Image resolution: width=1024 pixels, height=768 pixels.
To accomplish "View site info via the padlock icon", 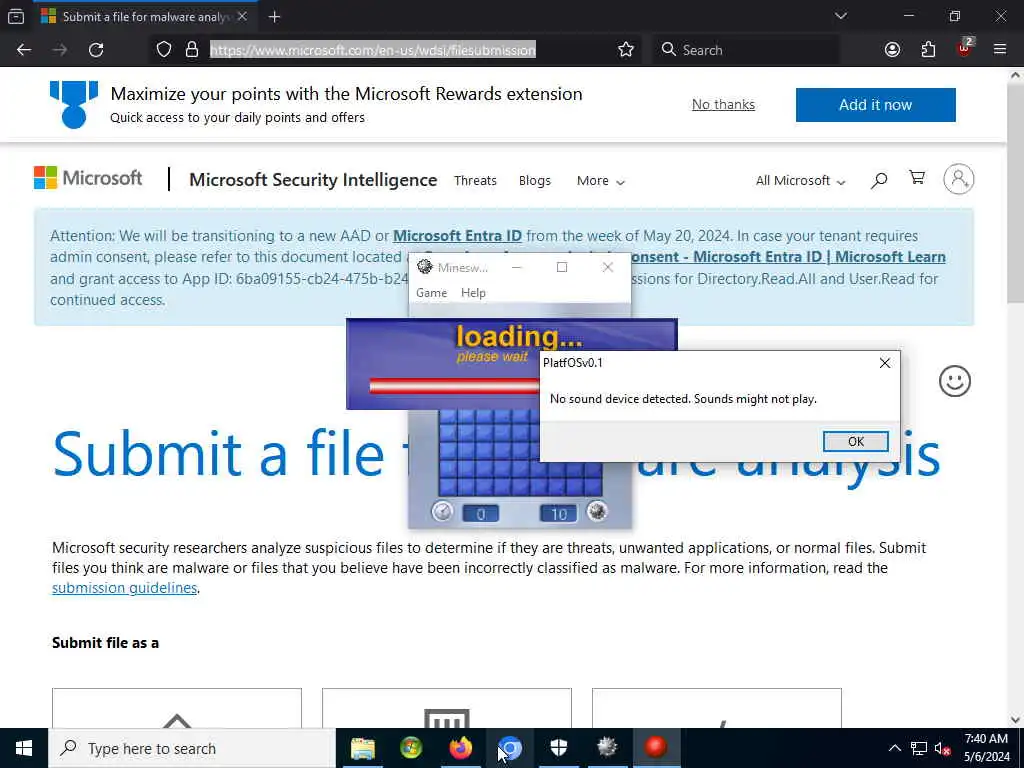I will click(192, 50).
